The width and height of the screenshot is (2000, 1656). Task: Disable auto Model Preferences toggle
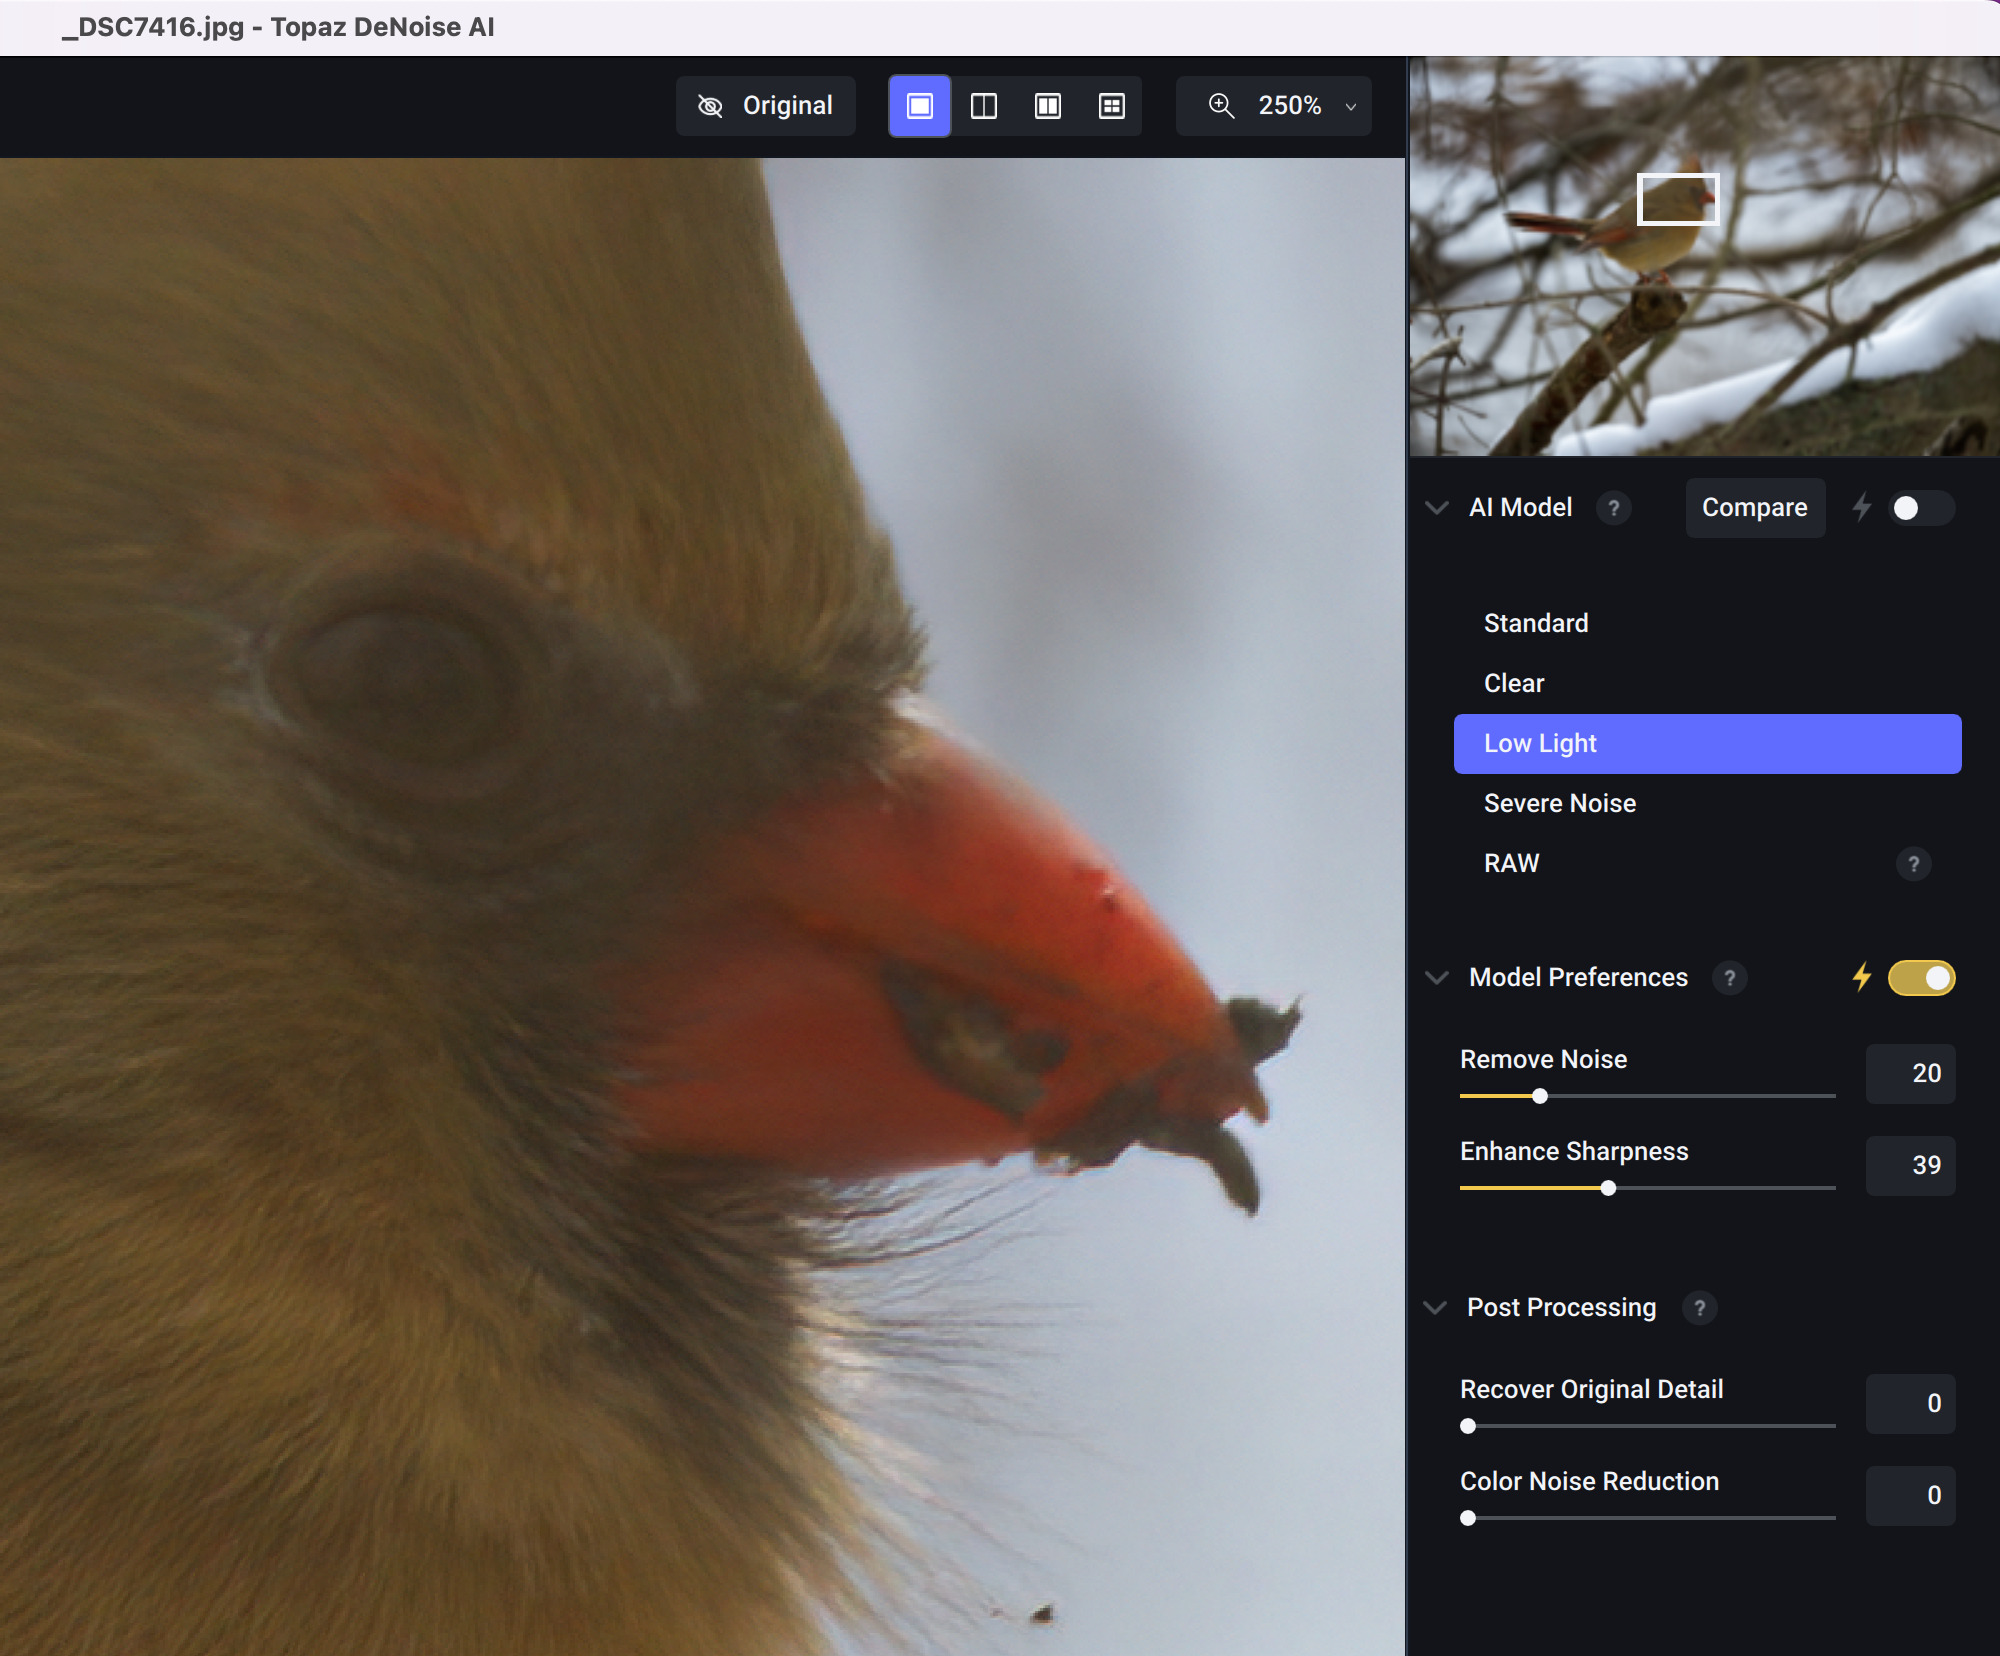click(x=1920, y=978)
